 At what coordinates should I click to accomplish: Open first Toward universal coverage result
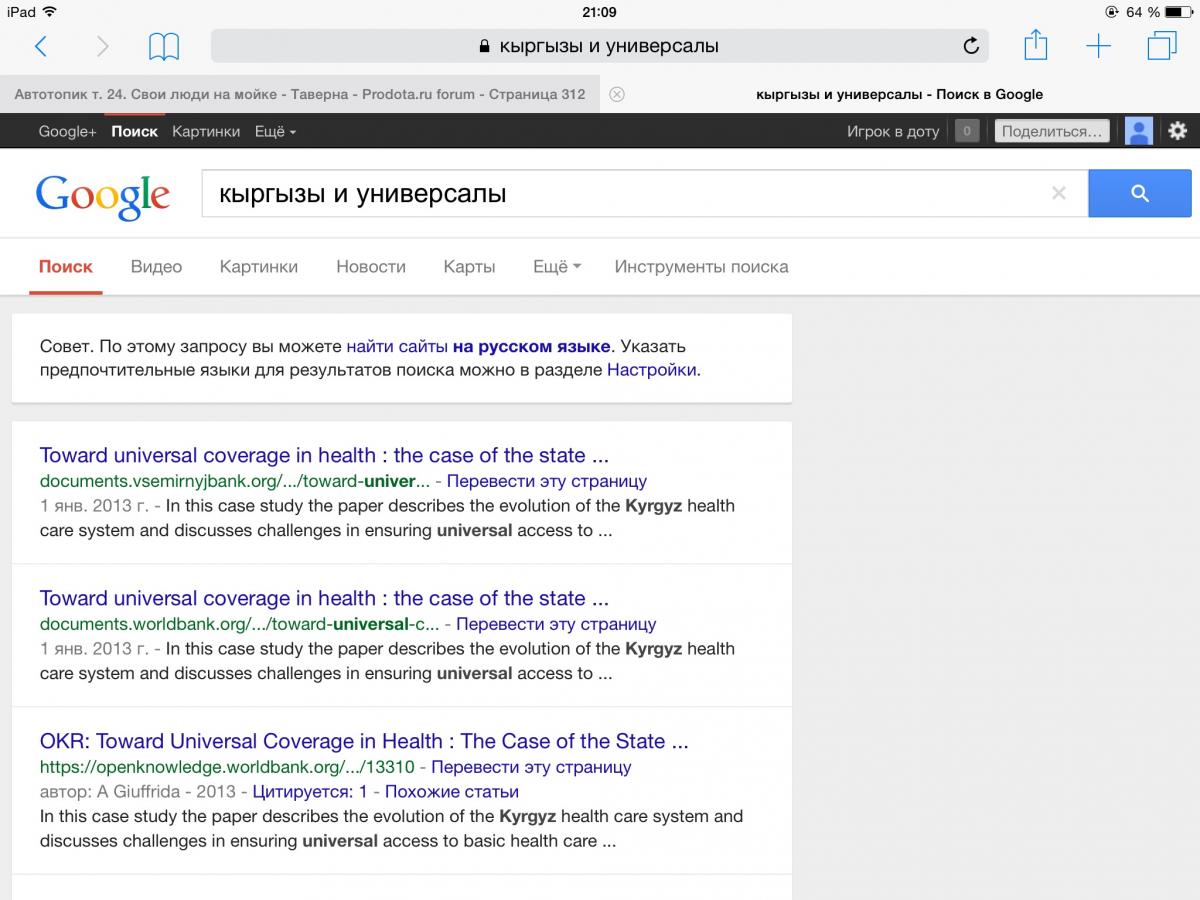[x=324, y=455]
